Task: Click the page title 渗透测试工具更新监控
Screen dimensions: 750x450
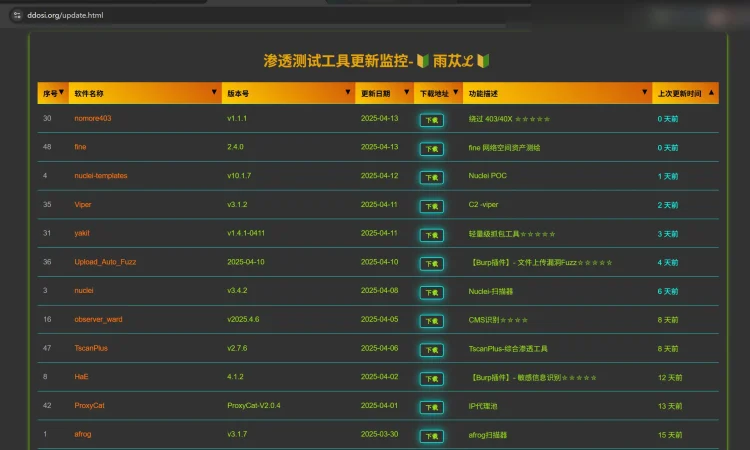Action: coord(336,61)
